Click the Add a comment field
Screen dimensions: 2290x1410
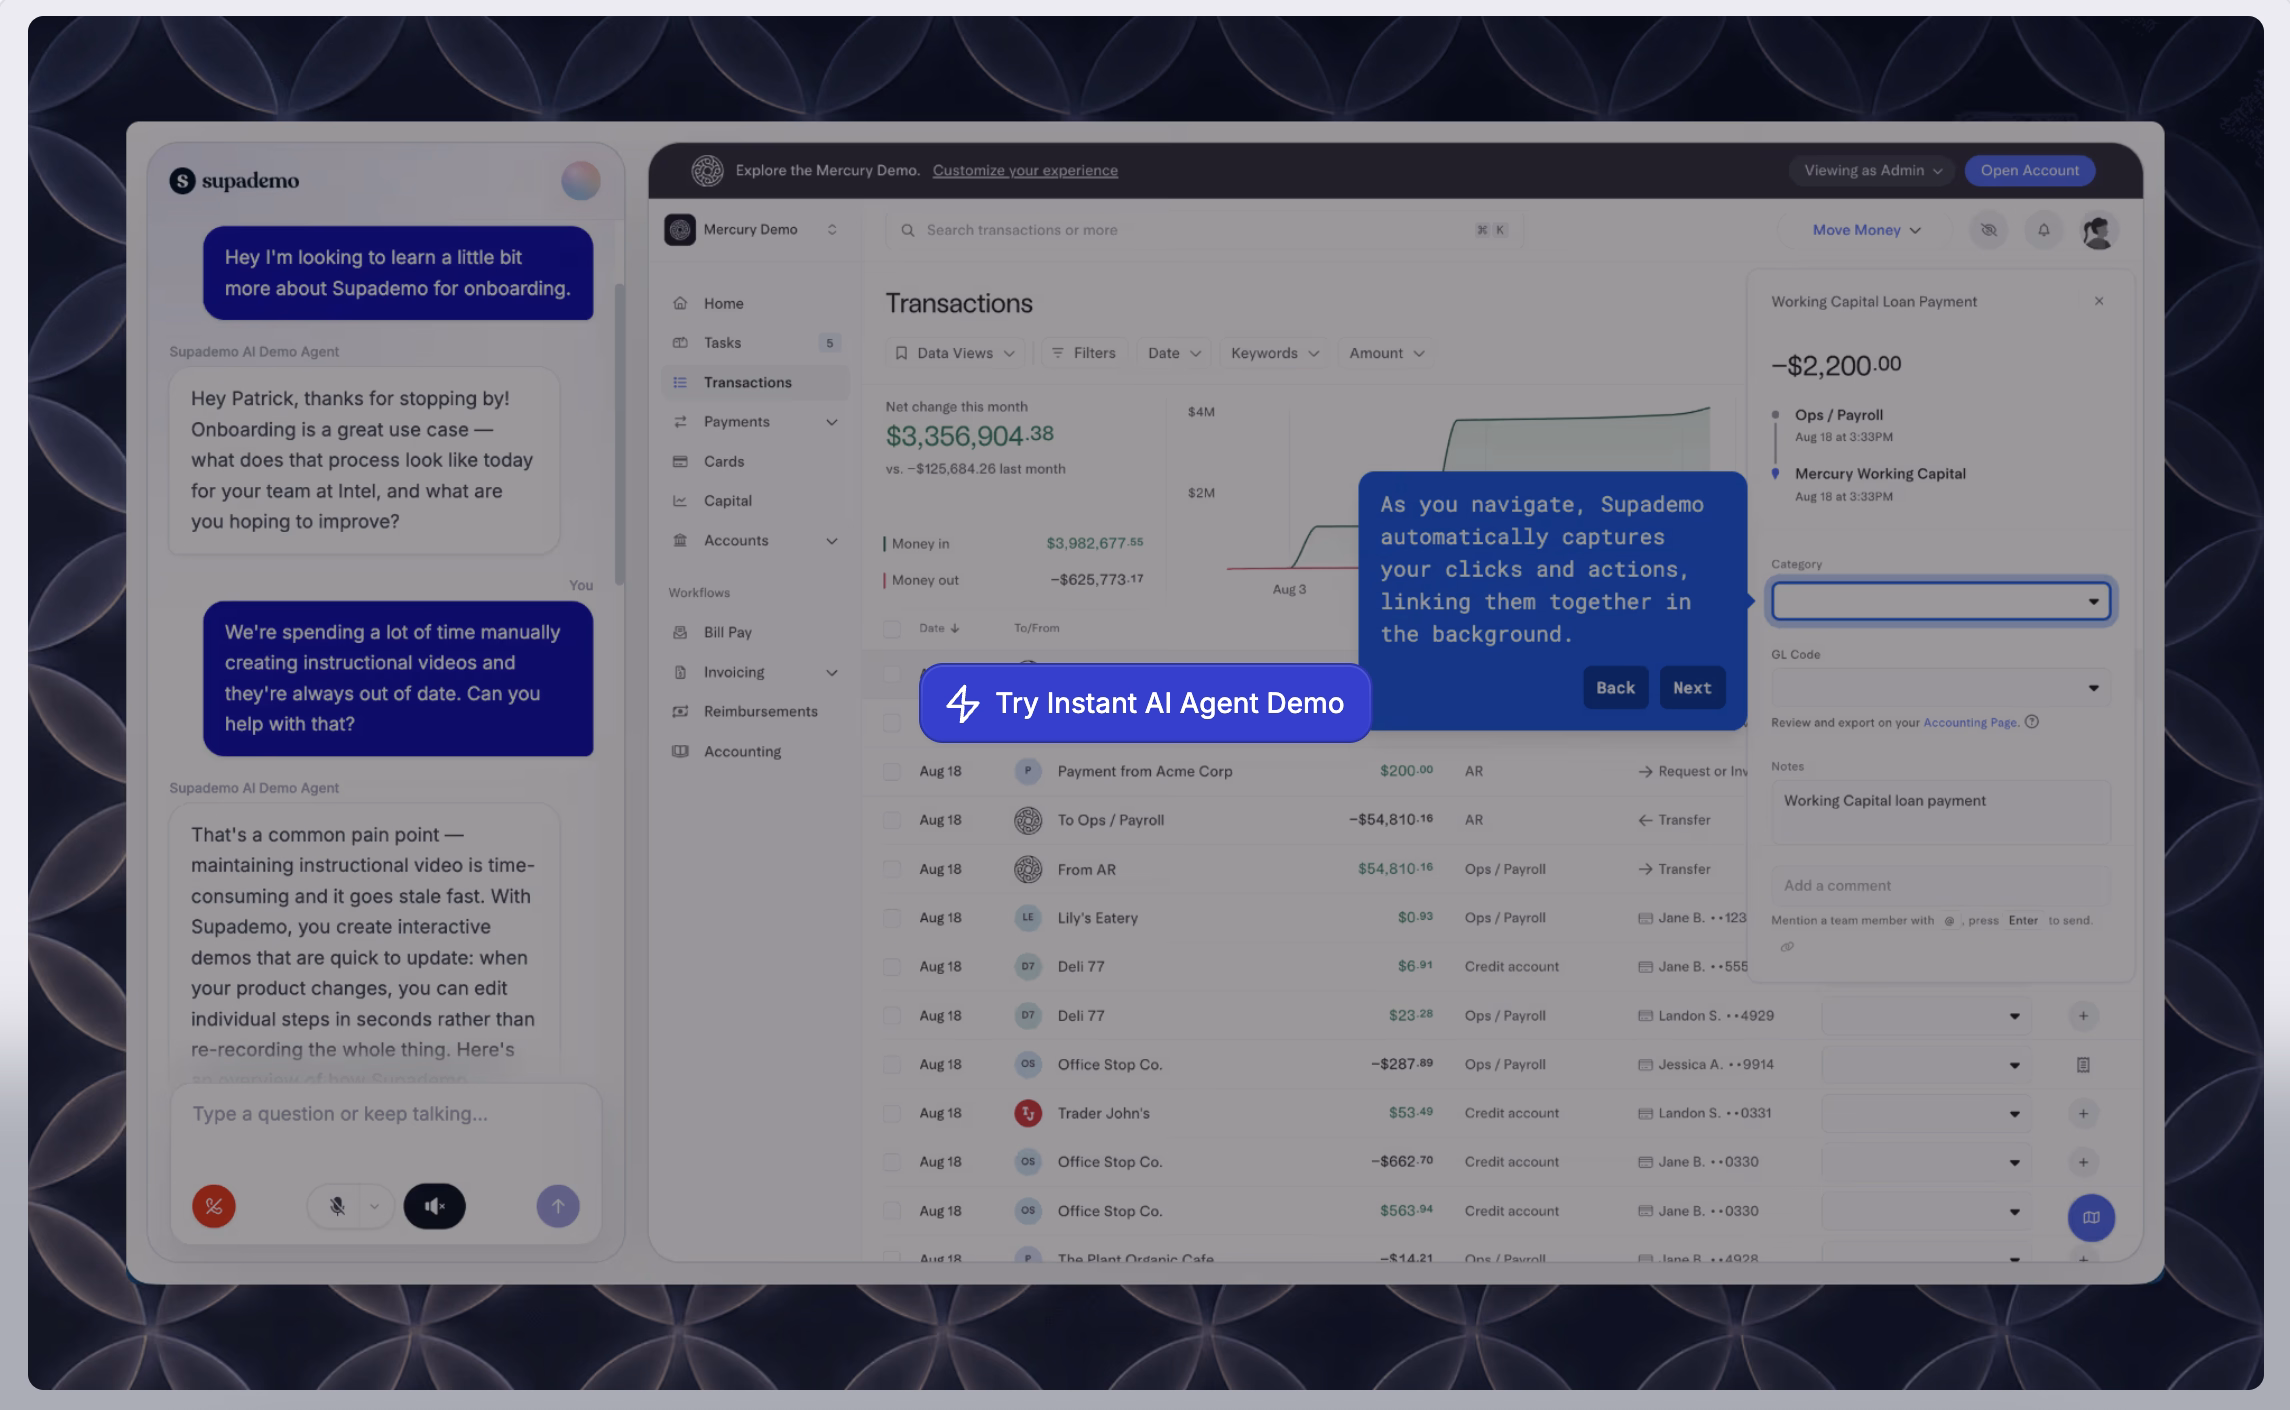1940,885
